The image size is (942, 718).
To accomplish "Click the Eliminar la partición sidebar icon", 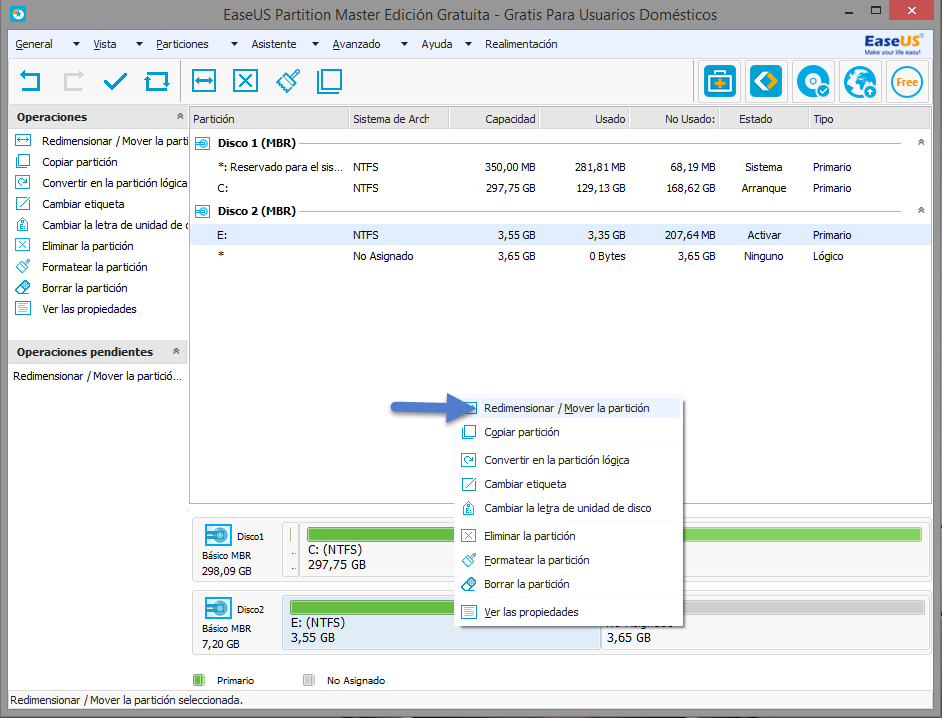I will (x=23, y=245).
